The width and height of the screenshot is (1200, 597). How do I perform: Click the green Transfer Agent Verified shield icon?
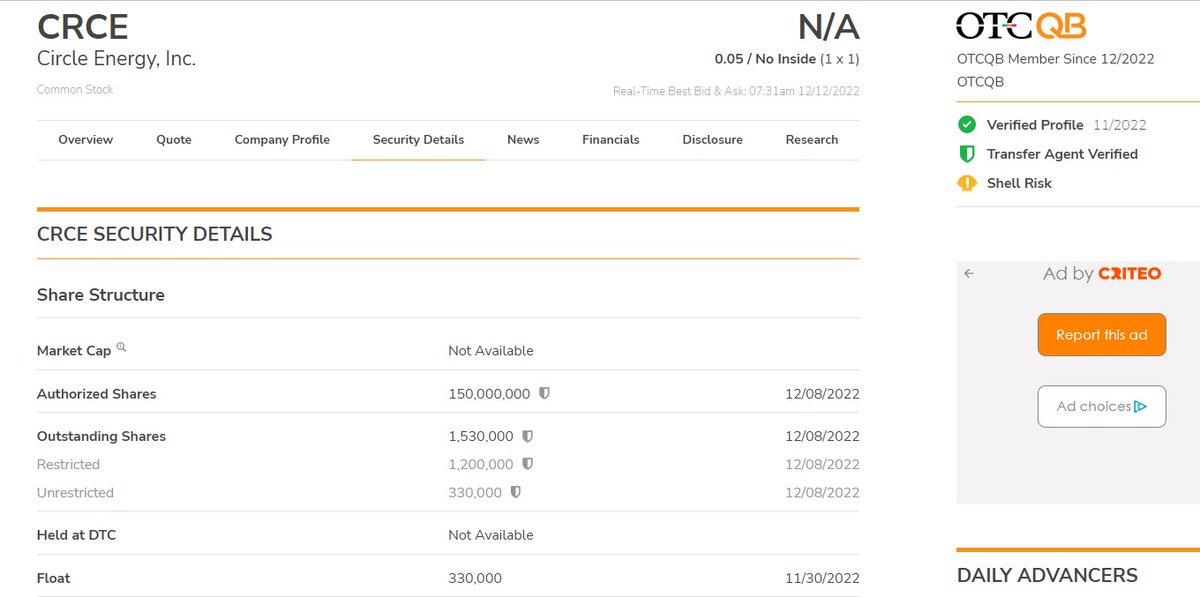(966, 154)
